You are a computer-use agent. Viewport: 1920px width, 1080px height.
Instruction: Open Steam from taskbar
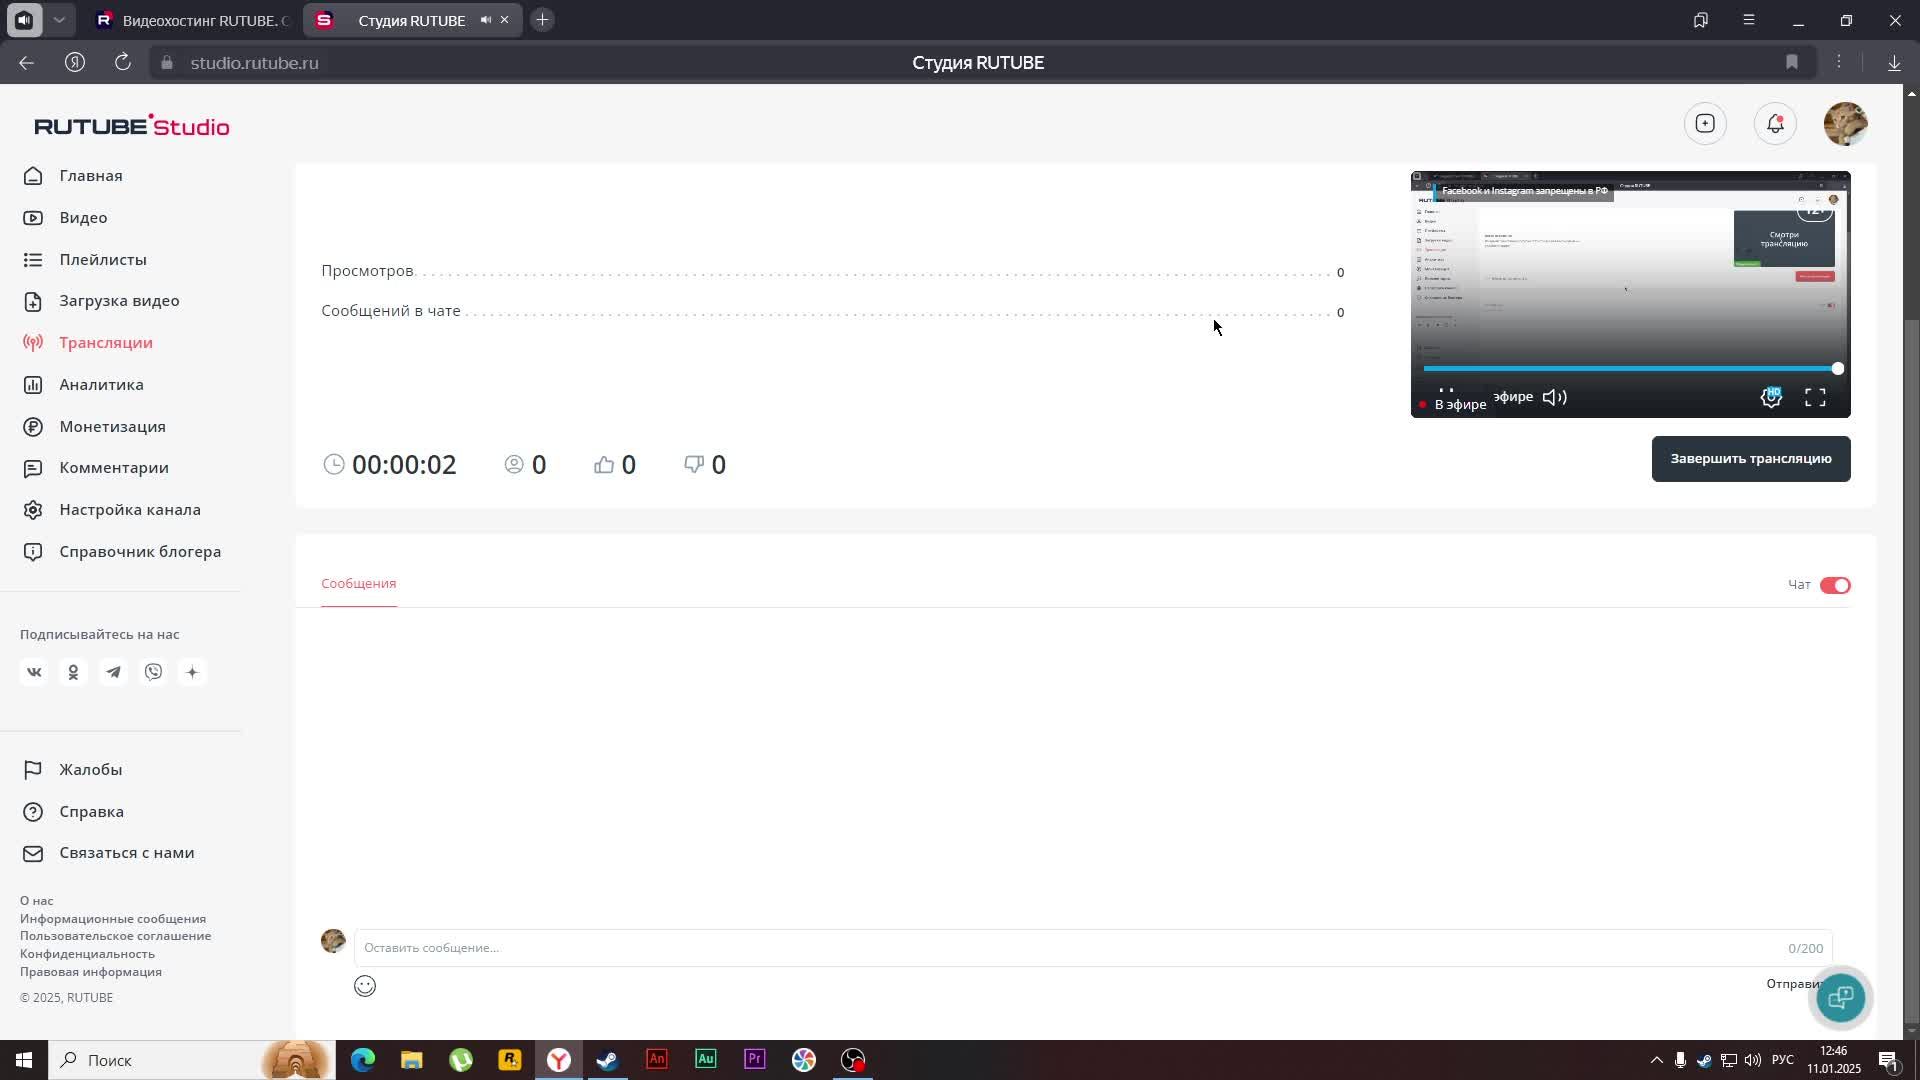(x=608, y=1060)
